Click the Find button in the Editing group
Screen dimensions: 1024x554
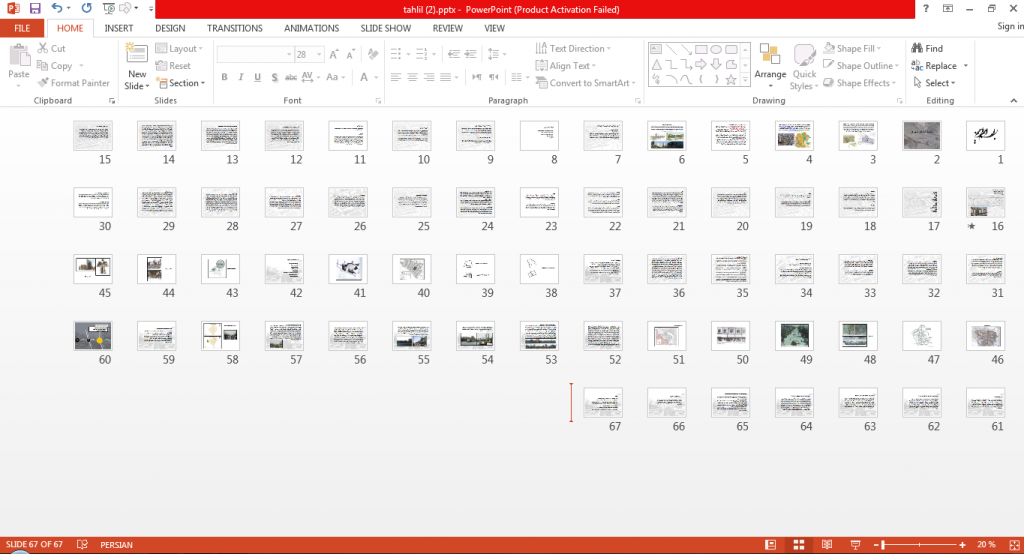(x=927, y=48)
